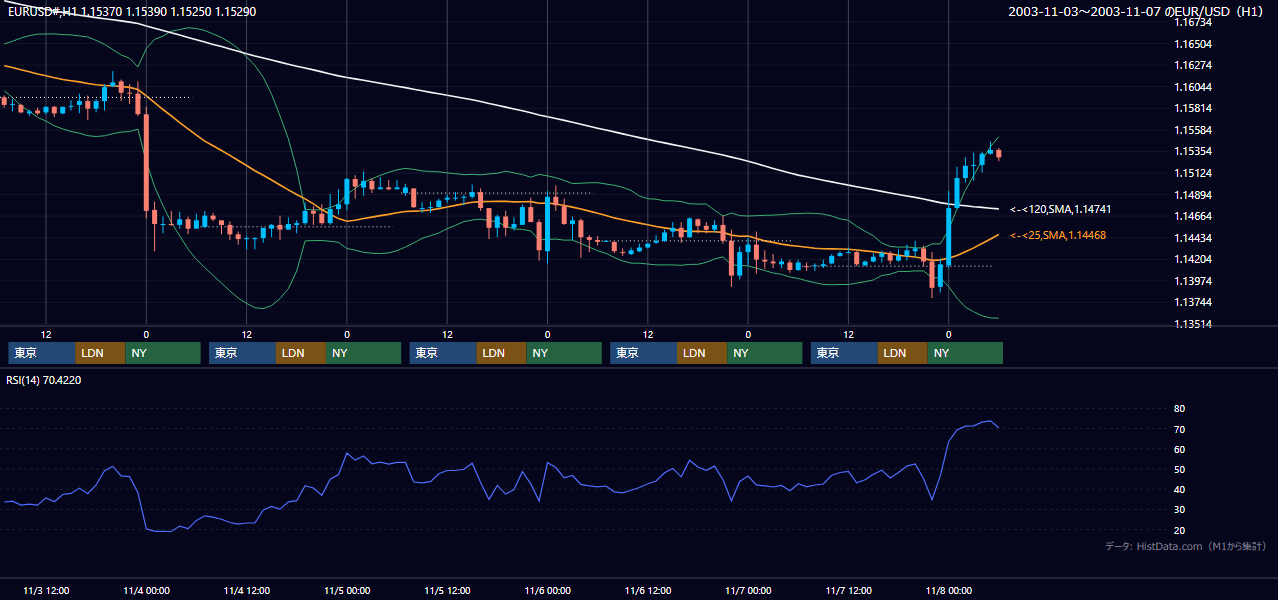Click price axis value 1.14894

click(x=1193, y=195)
